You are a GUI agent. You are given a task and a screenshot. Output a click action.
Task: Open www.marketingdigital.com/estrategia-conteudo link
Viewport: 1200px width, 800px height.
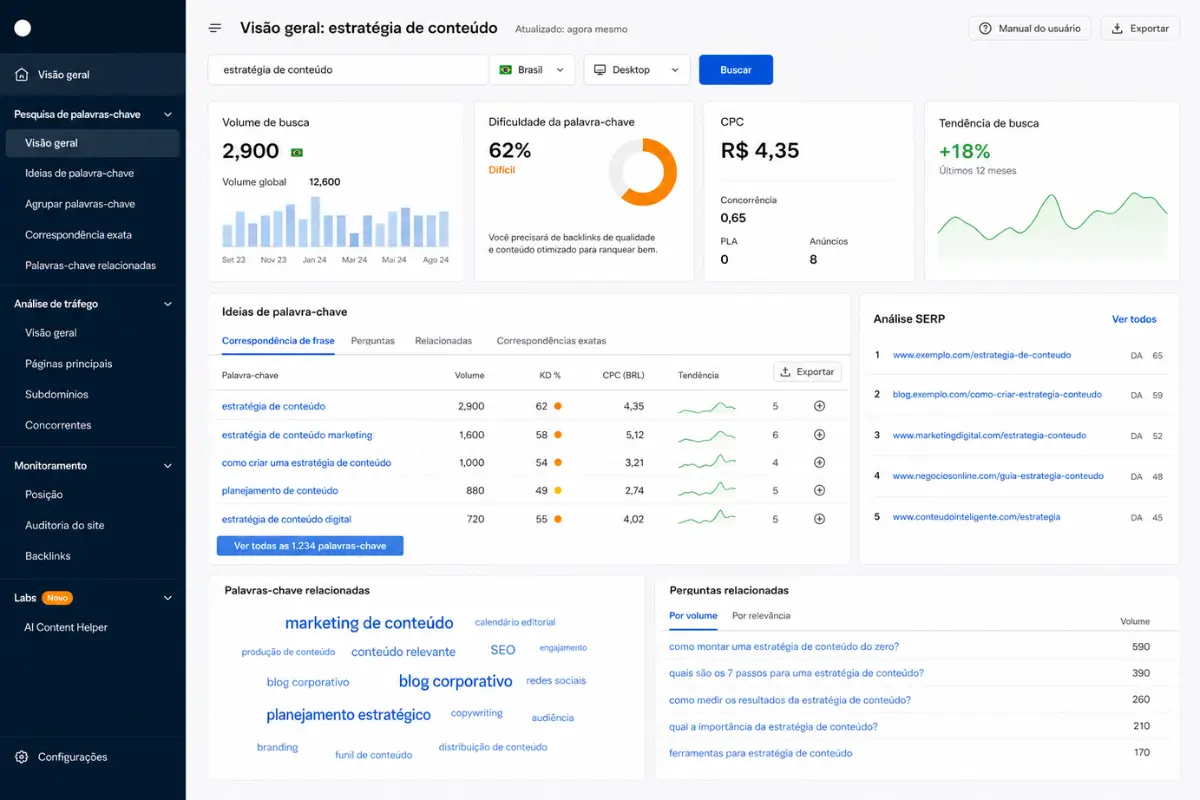pyautogui.click(x=989, y=436)
